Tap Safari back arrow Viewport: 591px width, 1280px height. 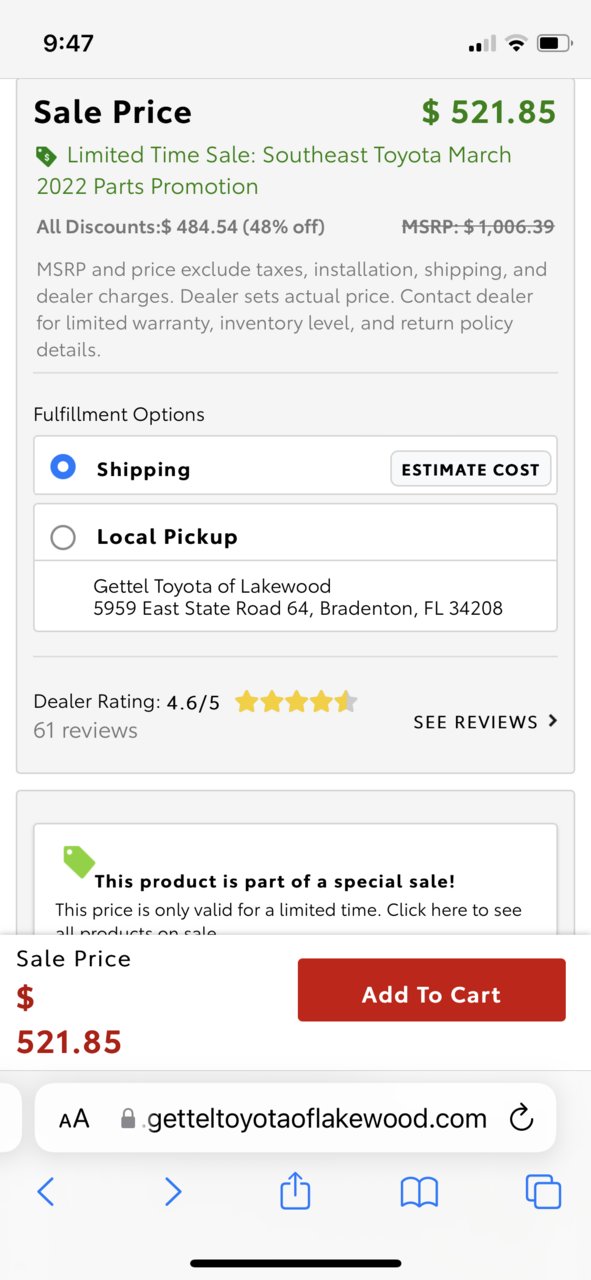point(45,1191)
